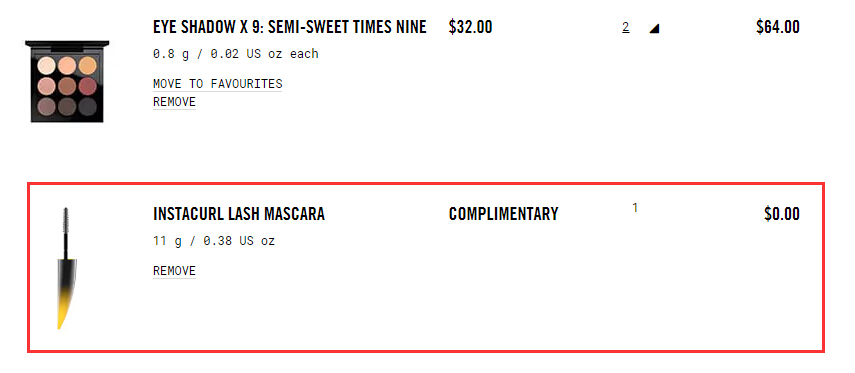Click the COMPLIMENTARY price label

tap(503, 214)
